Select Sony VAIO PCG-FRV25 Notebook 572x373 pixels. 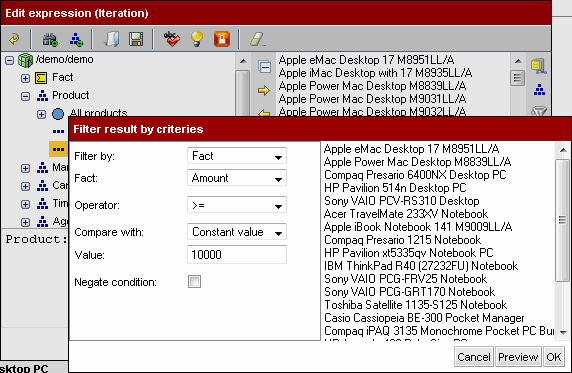tap(405, 279)
